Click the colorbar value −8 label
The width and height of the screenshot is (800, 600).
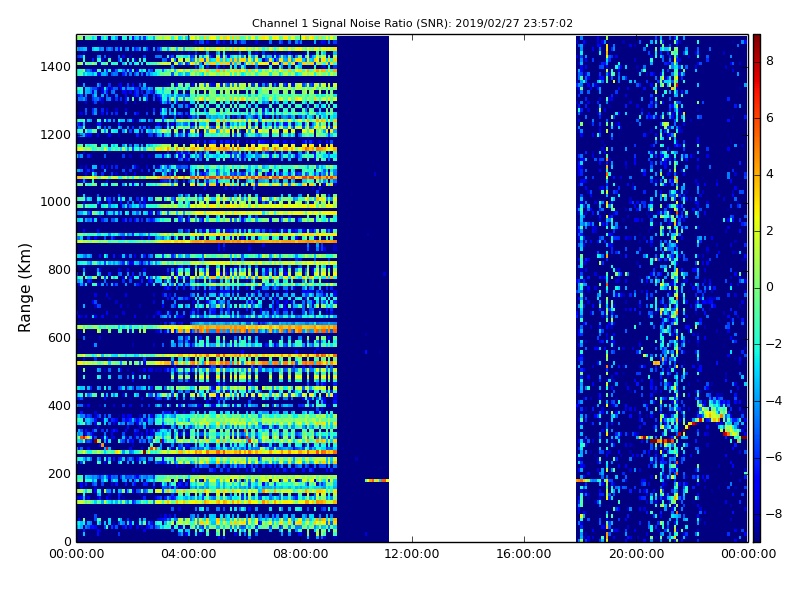tap(774, 514)
